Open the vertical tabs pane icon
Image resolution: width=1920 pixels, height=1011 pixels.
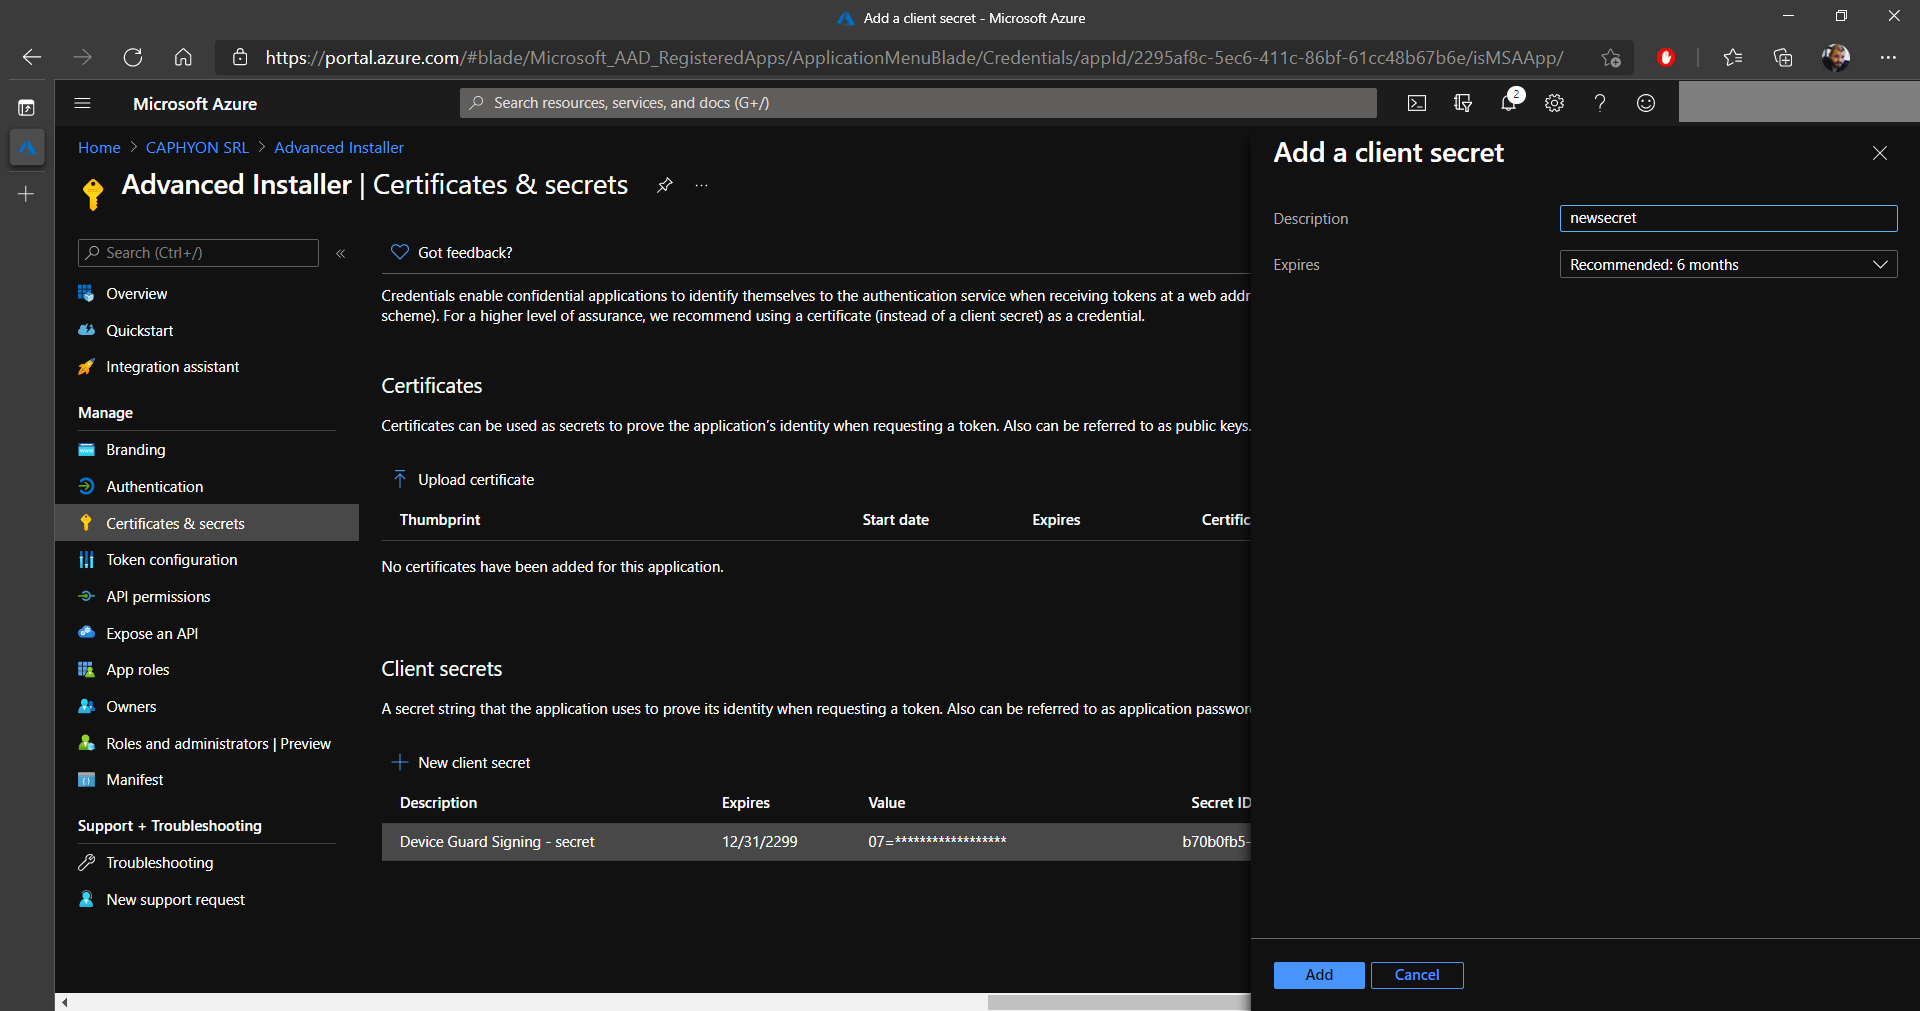tap(27, 107)
